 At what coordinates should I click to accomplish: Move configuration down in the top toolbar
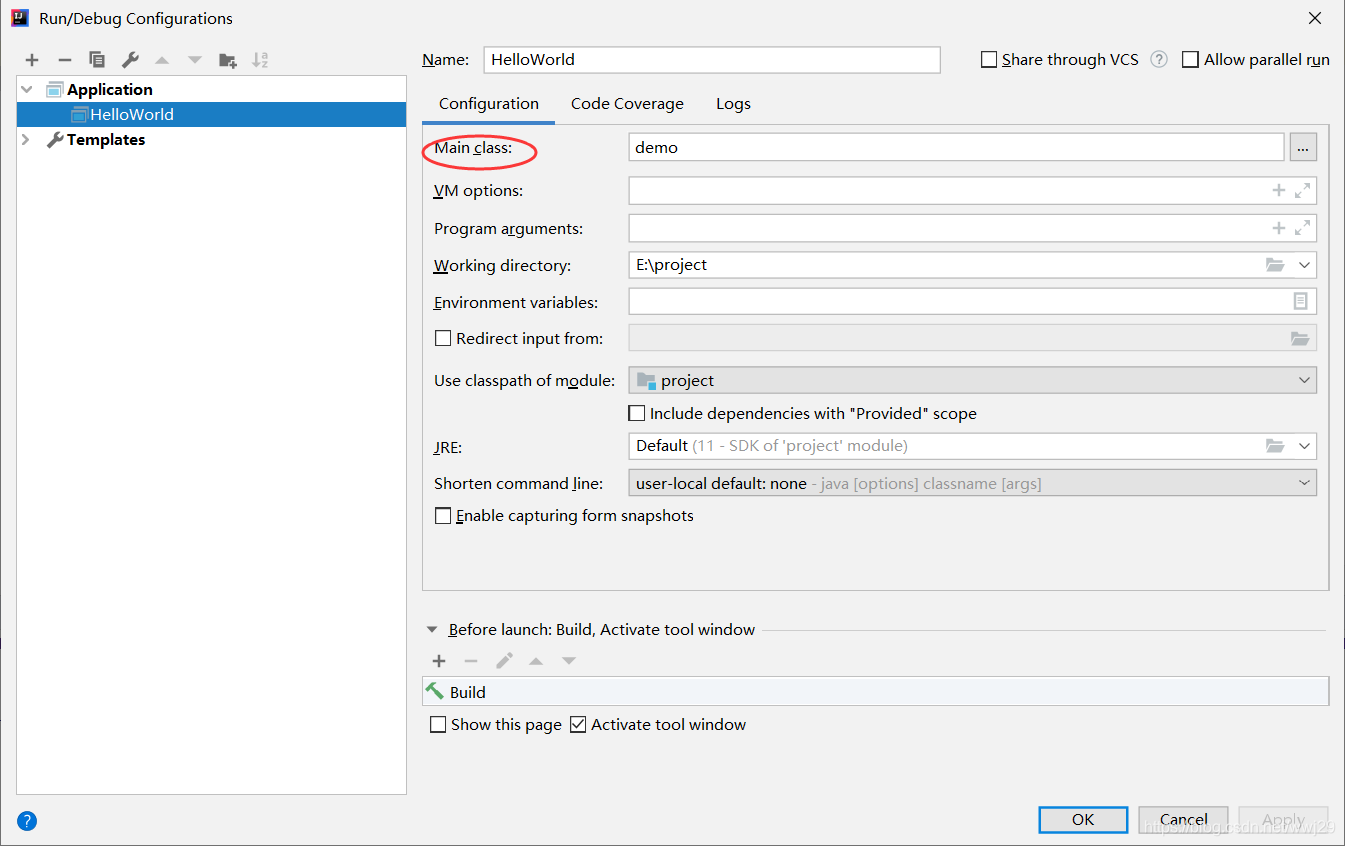click(x=195, y=60)
